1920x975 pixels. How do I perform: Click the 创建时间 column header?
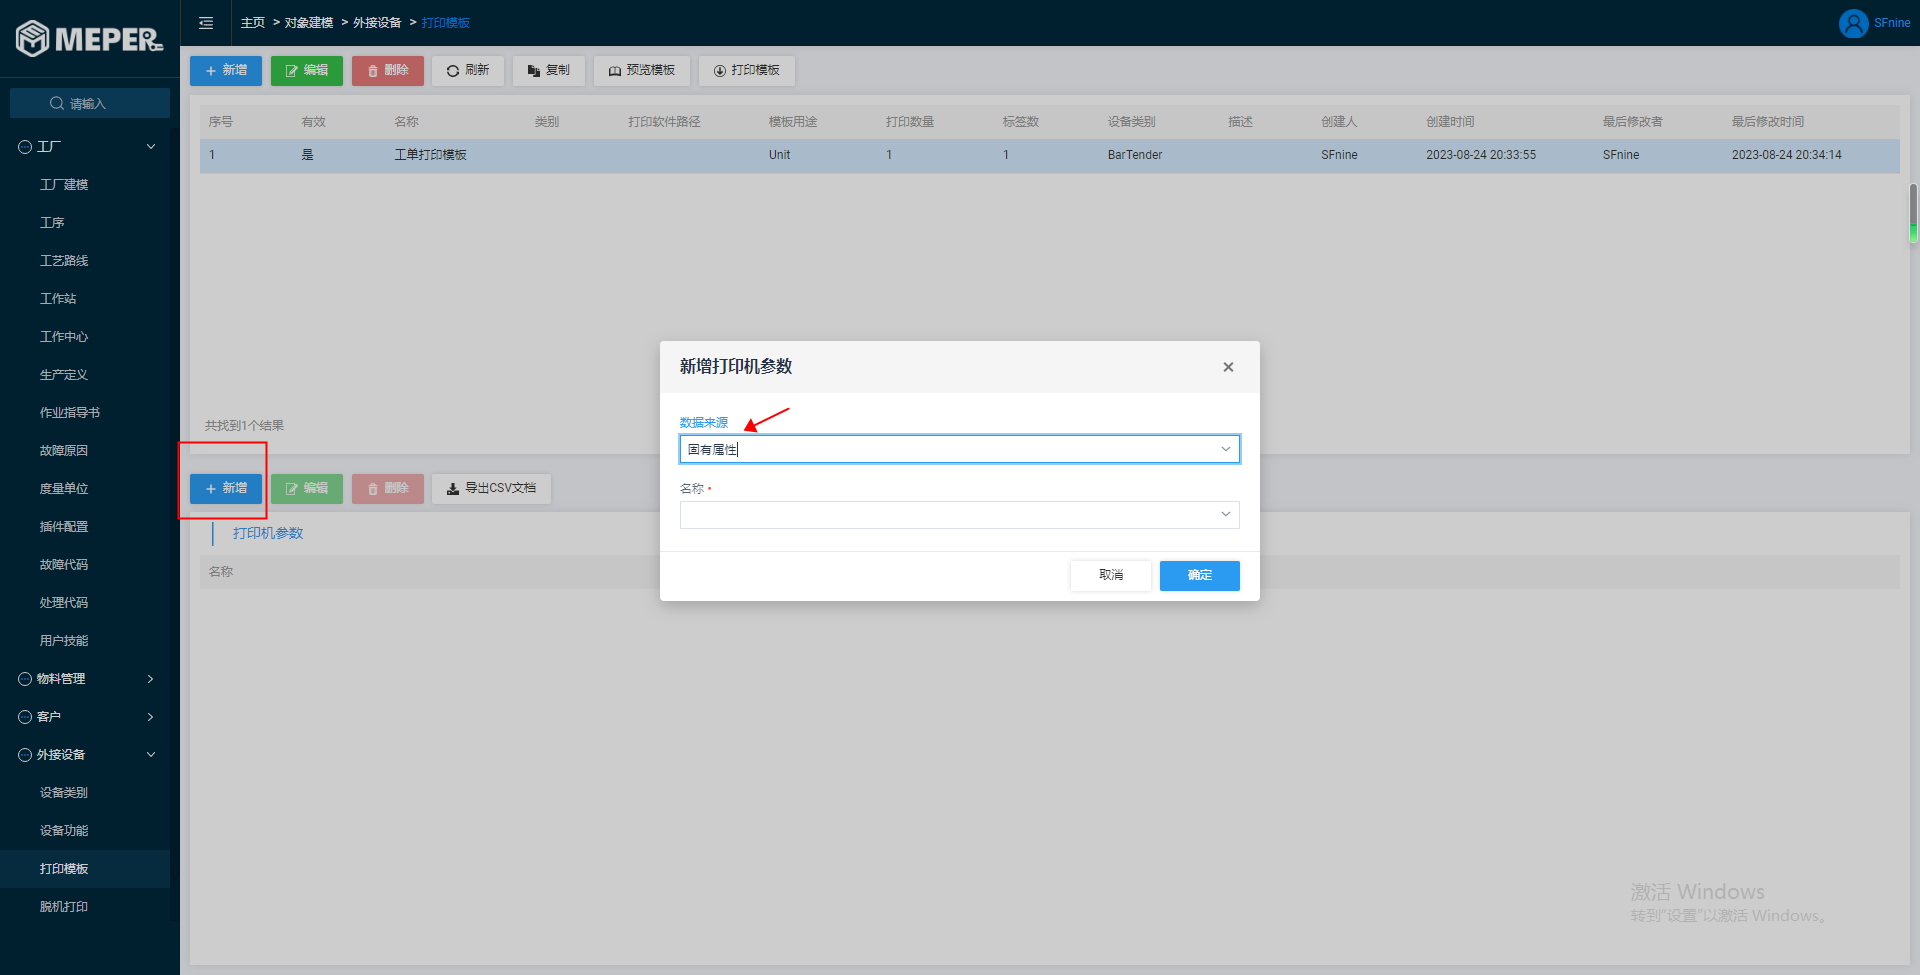click(1450, 122)
